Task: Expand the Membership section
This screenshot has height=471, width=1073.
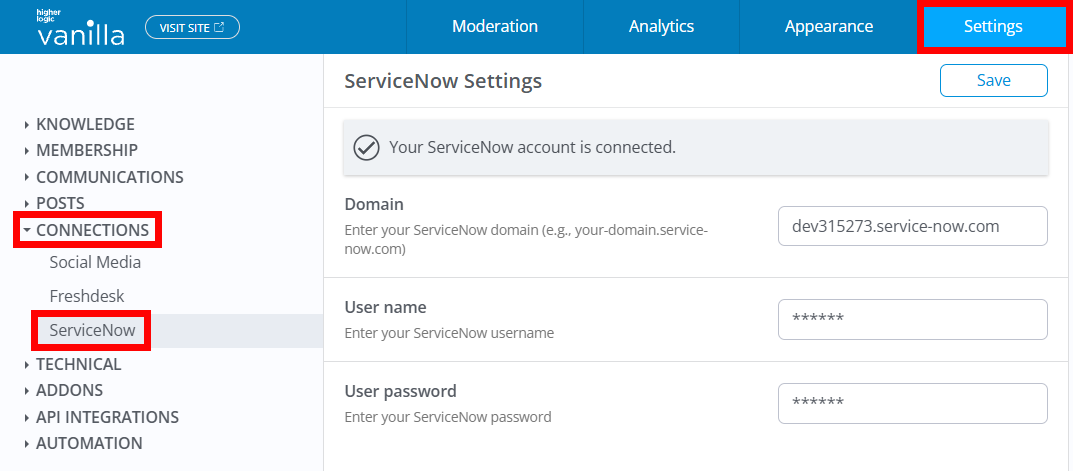Action: (x=87, y=150)
